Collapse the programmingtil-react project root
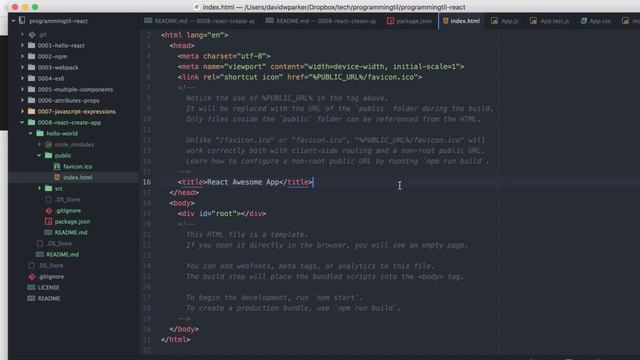The height and width of the screenshot is (360, 640). [x=13, y=20]
